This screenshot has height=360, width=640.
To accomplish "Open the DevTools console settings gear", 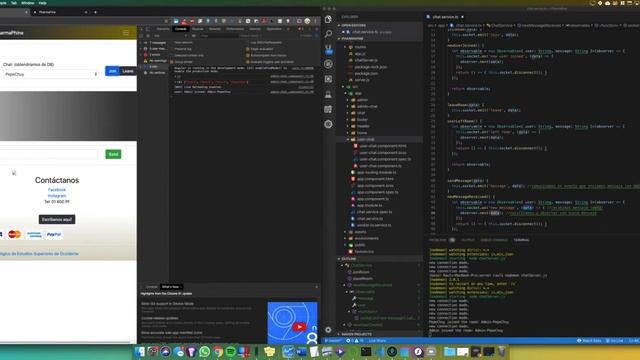I will click(316, 36).
